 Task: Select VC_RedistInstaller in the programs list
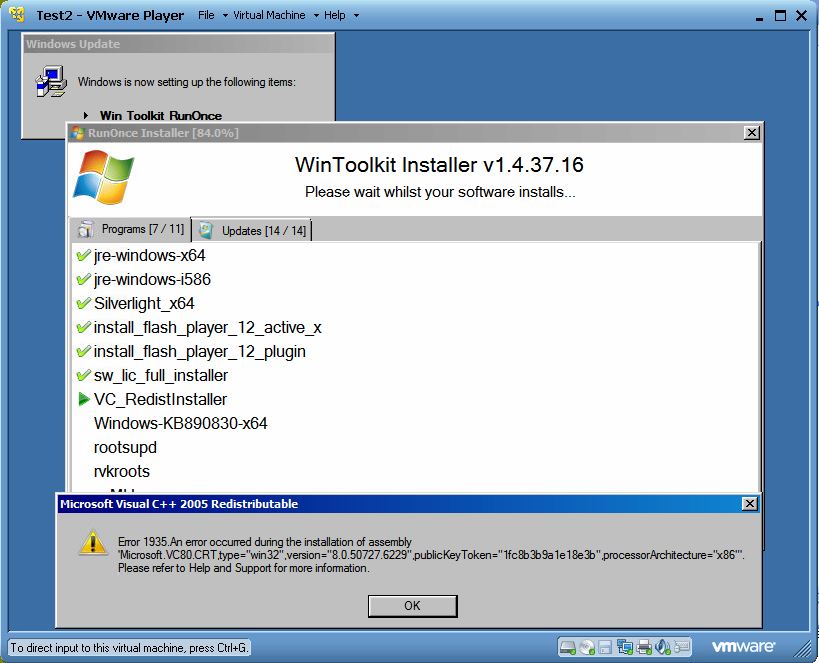pyautogui.click(x=160, y=399)
